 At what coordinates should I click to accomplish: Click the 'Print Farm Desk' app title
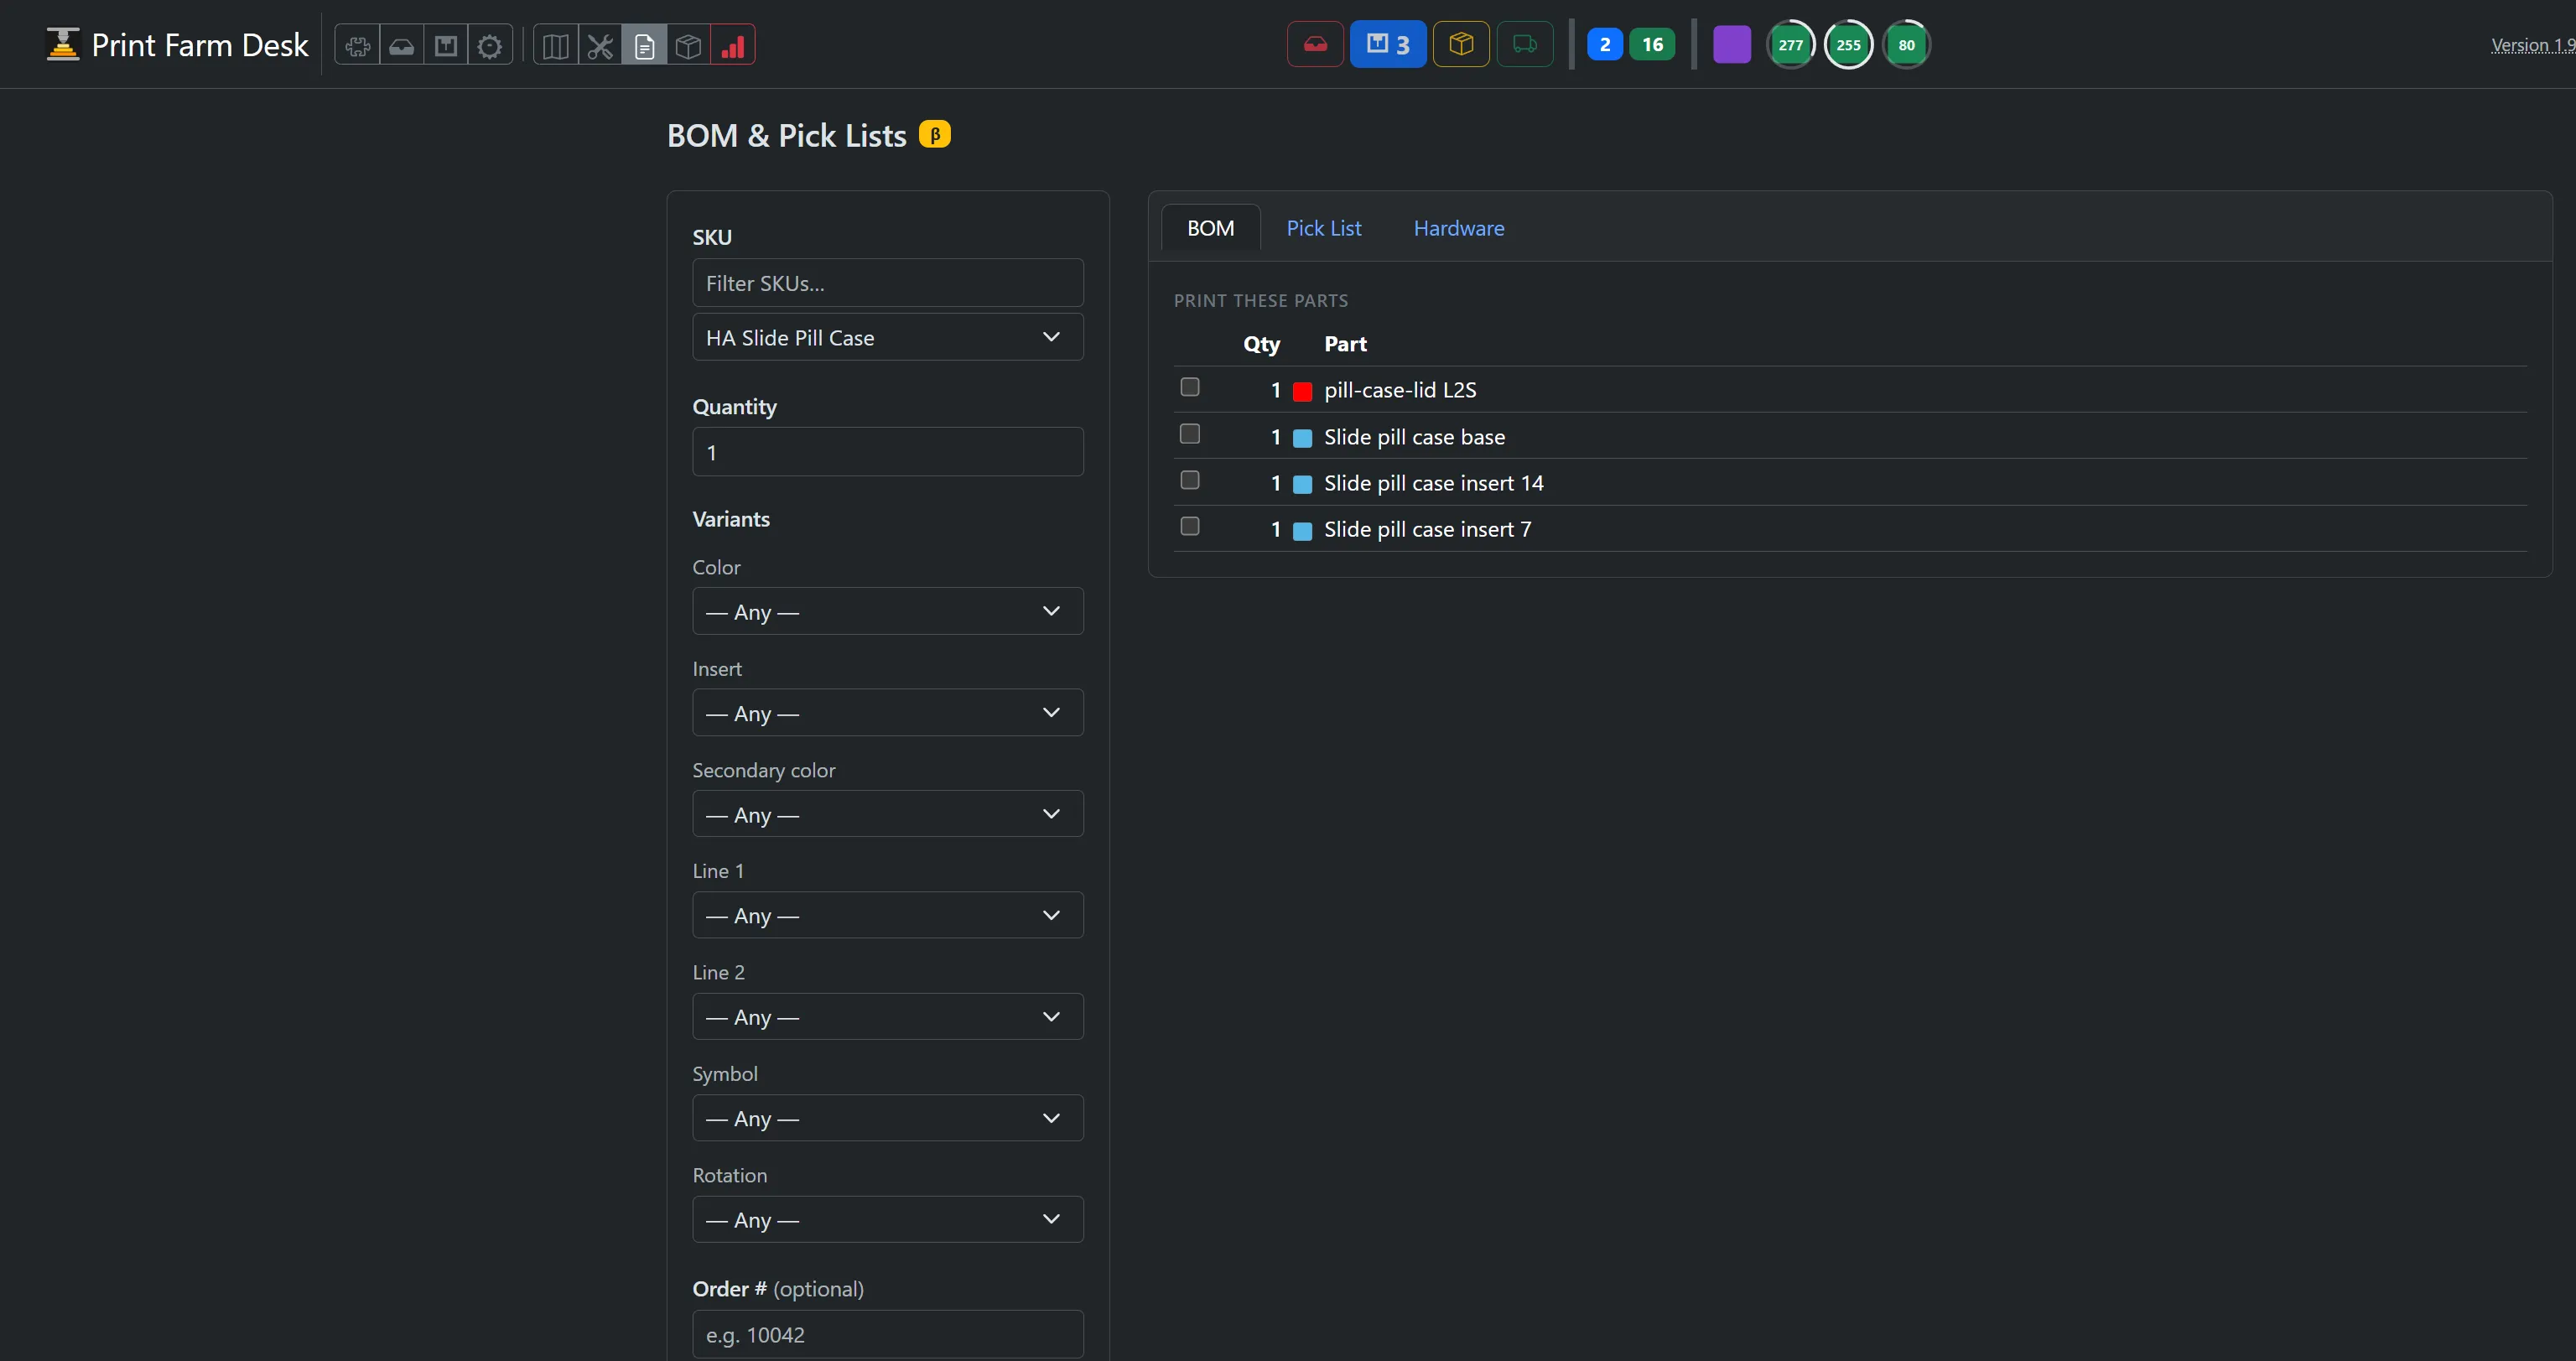tap(200, 45)
